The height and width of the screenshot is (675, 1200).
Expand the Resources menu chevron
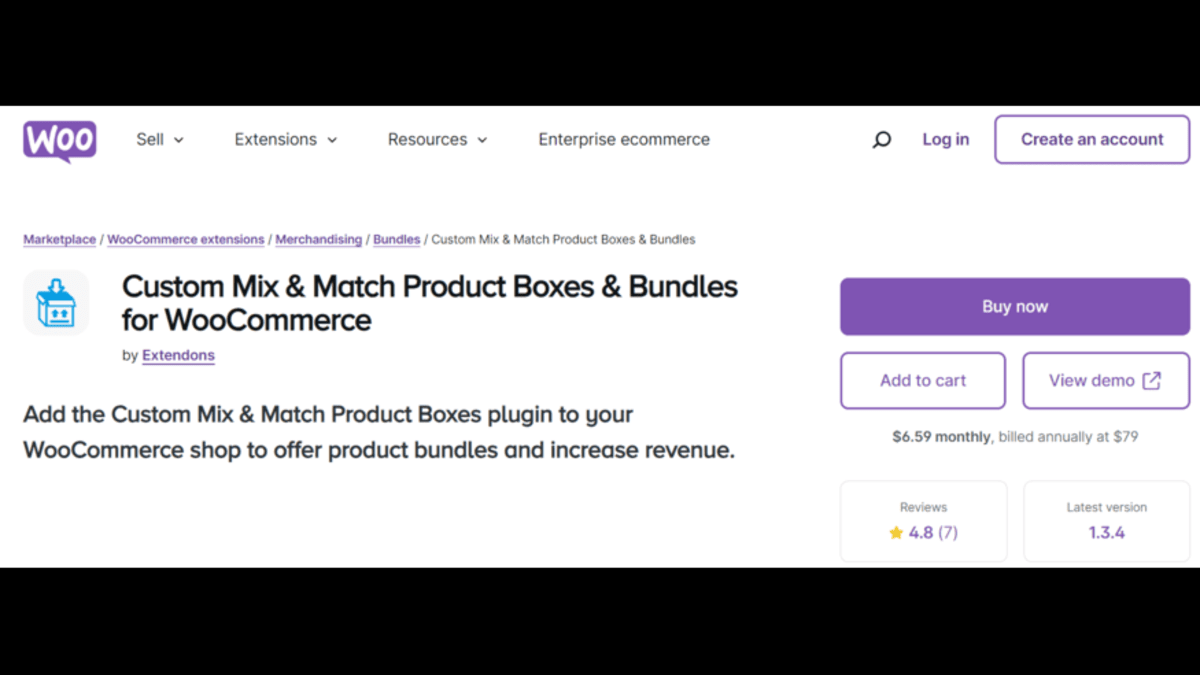[483, 141]
